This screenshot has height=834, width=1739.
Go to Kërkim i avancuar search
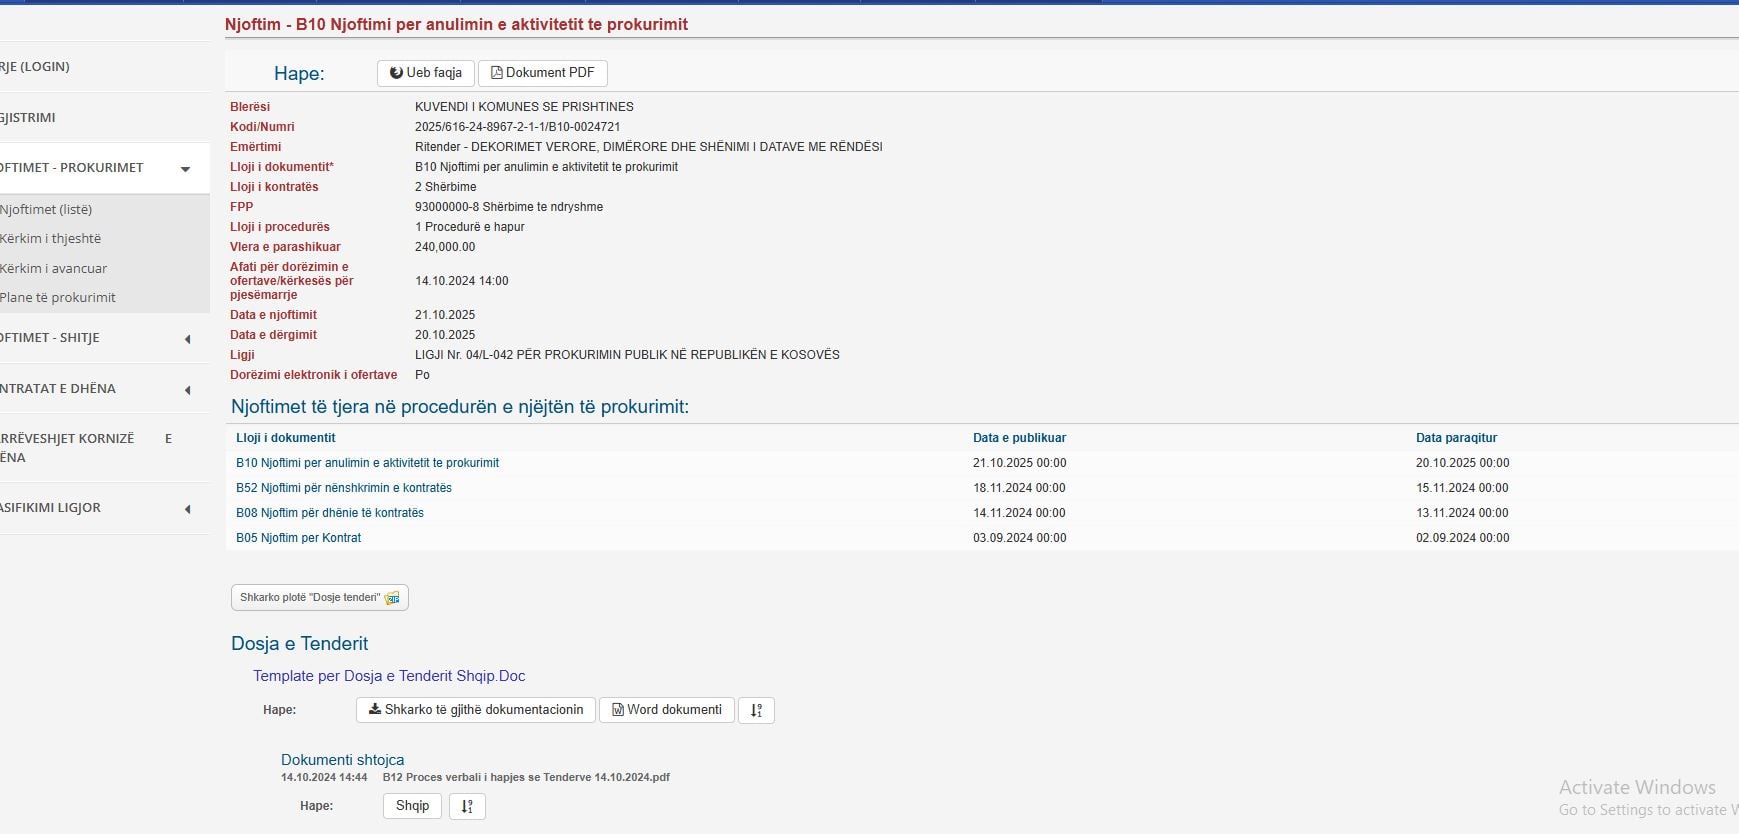(54, 269)
